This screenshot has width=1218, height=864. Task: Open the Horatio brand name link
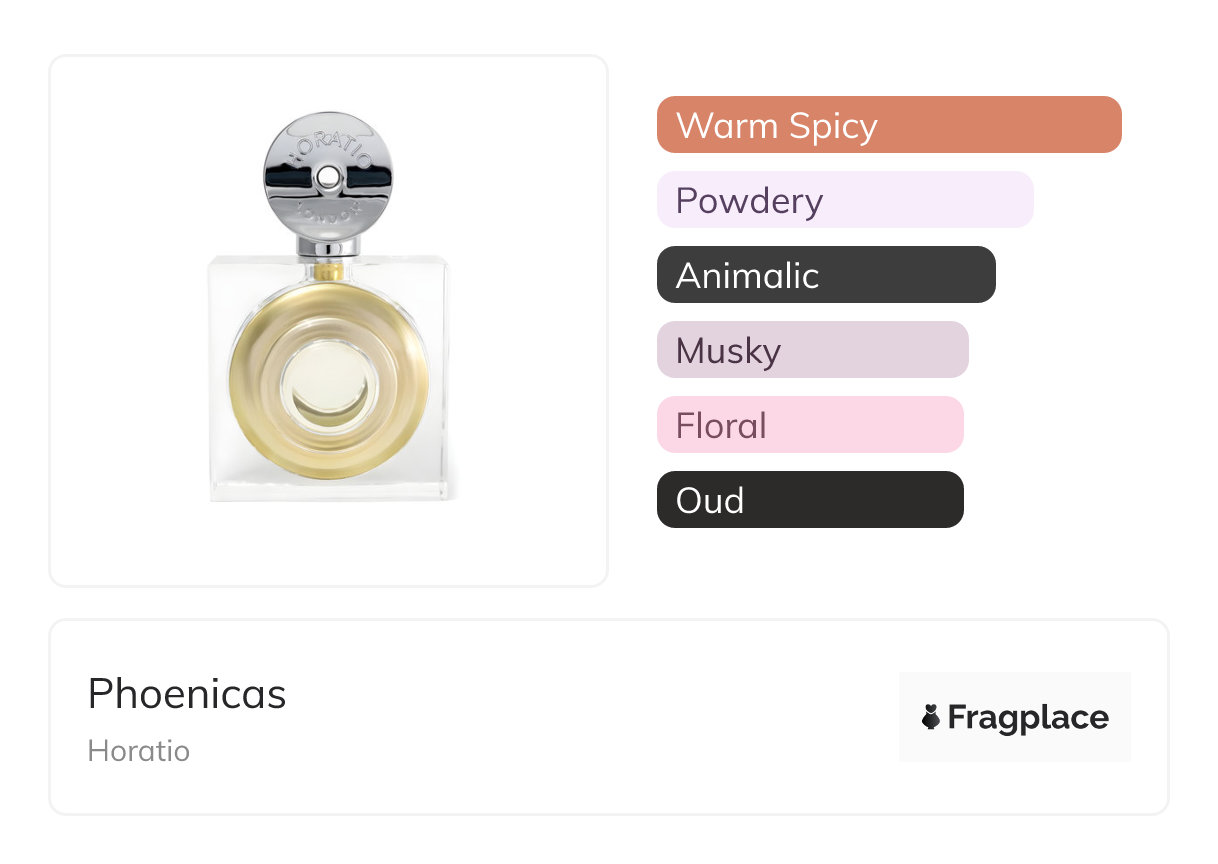139,751
